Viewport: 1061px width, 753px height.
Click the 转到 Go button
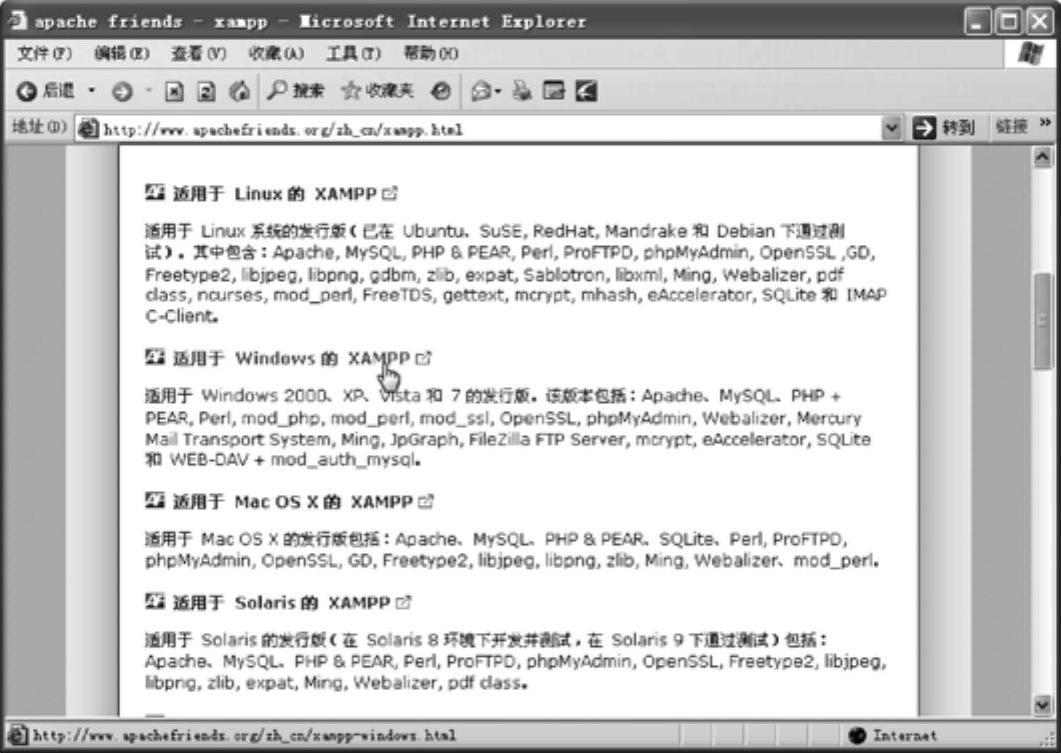click(943, 128)
